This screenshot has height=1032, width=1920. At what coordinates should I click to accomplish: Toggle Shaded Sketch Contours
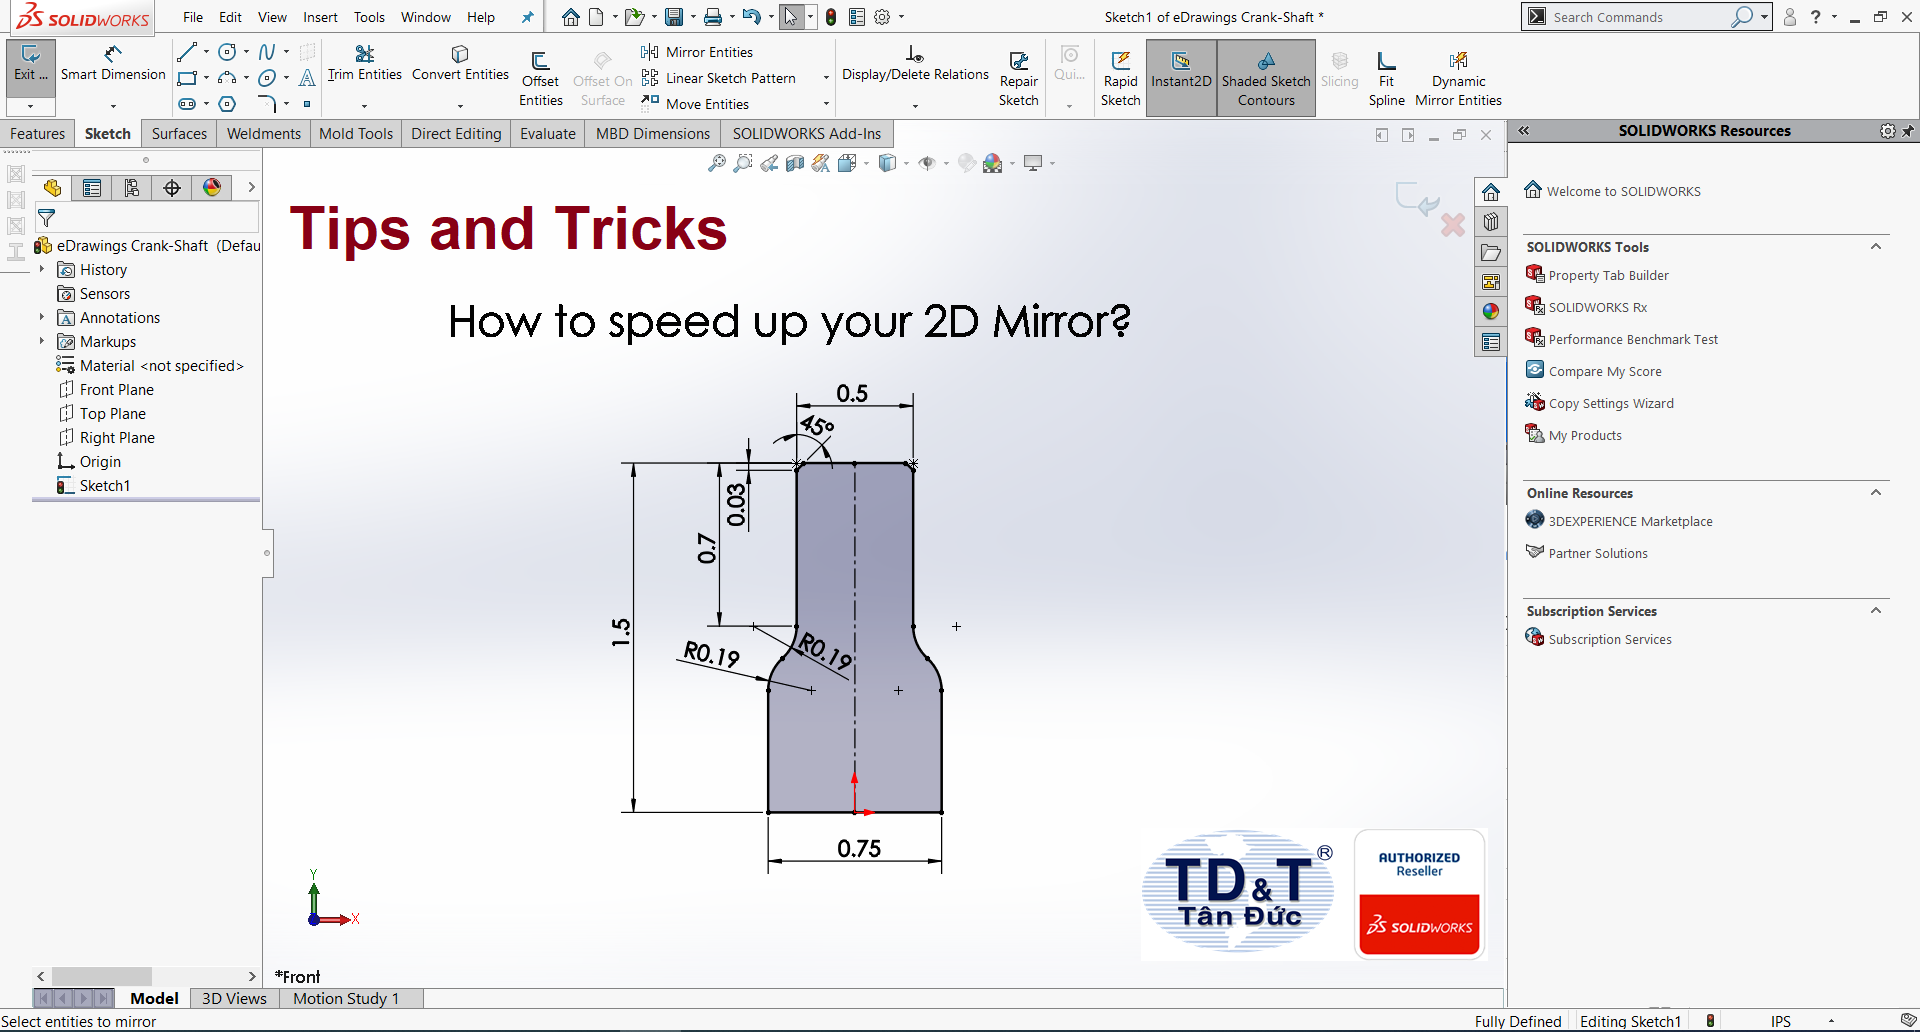pos(1266,79)
